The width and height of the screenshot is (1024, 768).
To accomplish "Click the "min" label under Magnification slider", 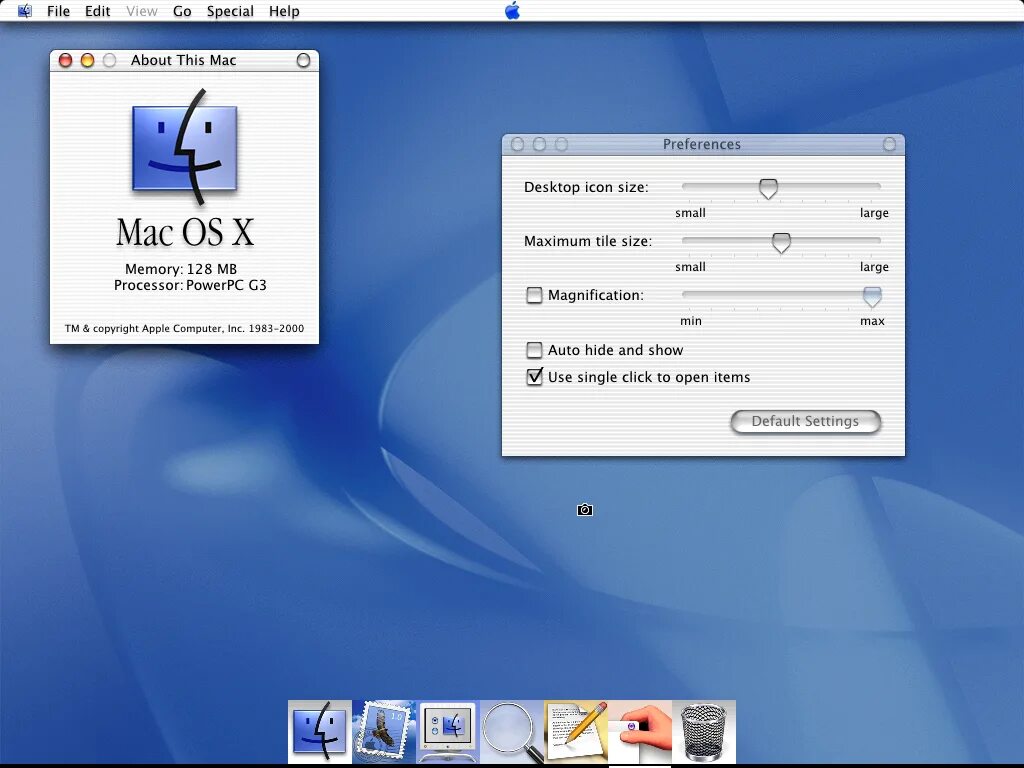I will point(691,321).
